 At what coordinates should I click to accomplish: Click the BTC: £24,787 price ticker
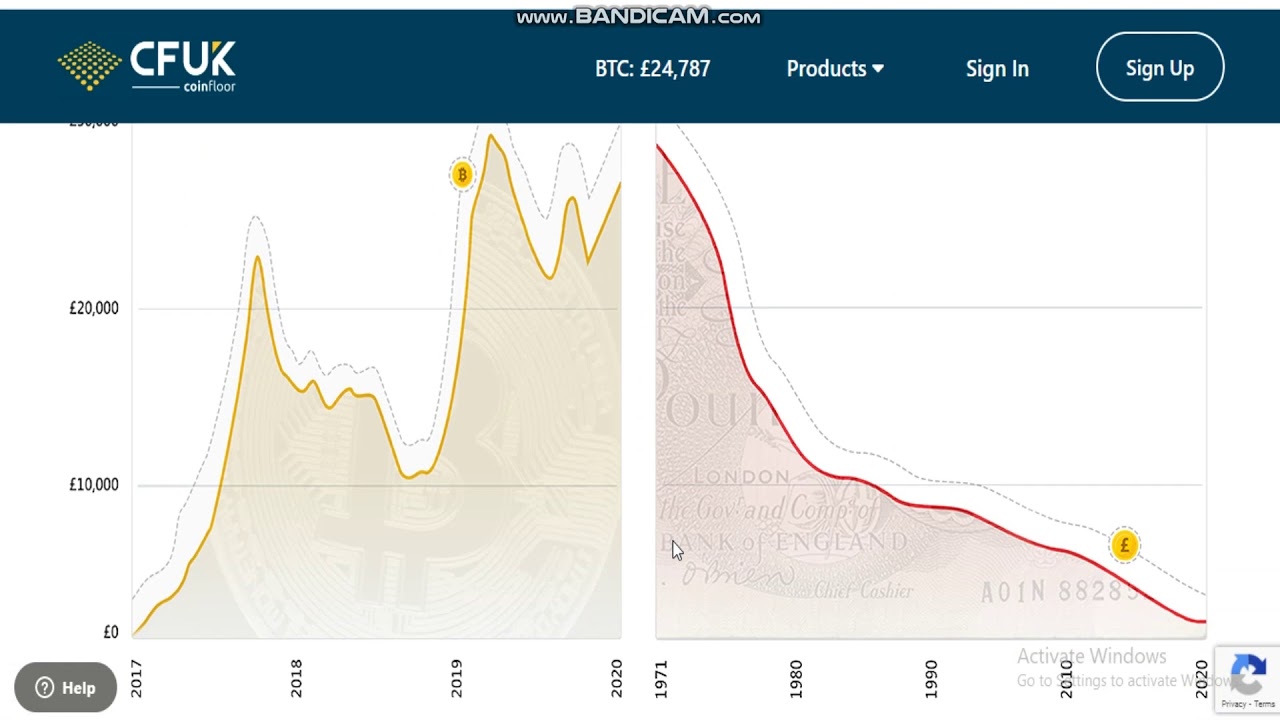[652, 69]
